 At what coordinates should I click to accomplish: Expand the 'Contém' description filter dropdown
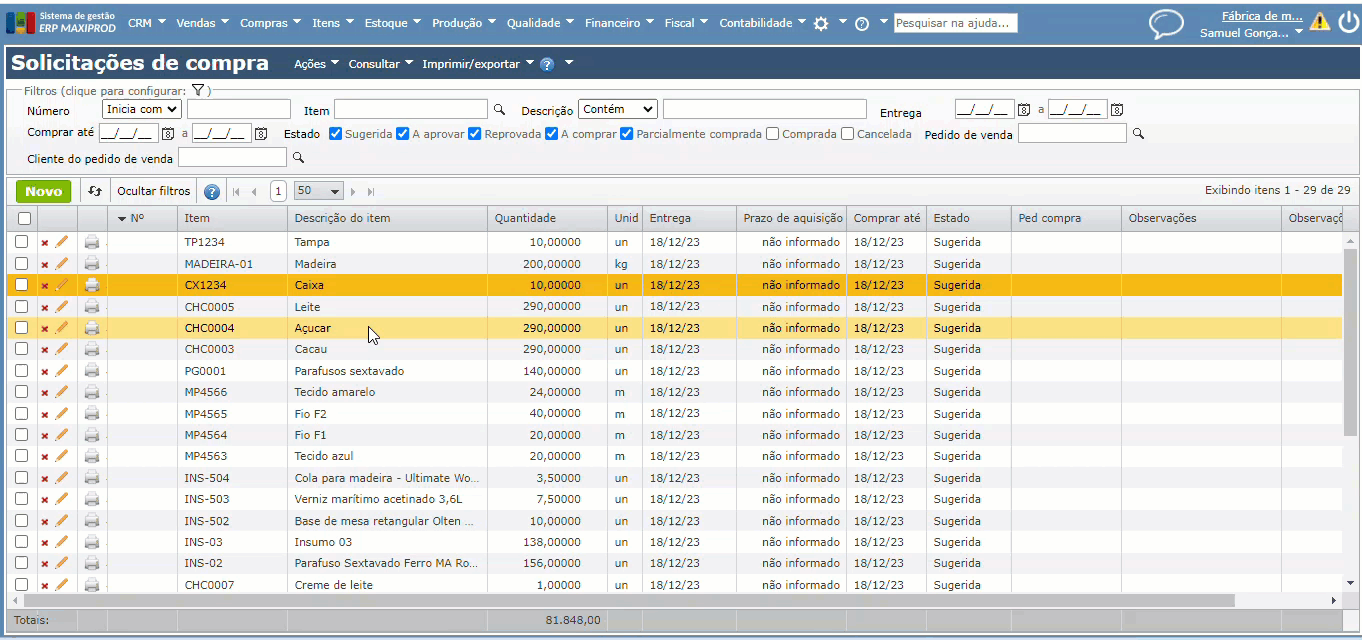[x=617, y=109]
